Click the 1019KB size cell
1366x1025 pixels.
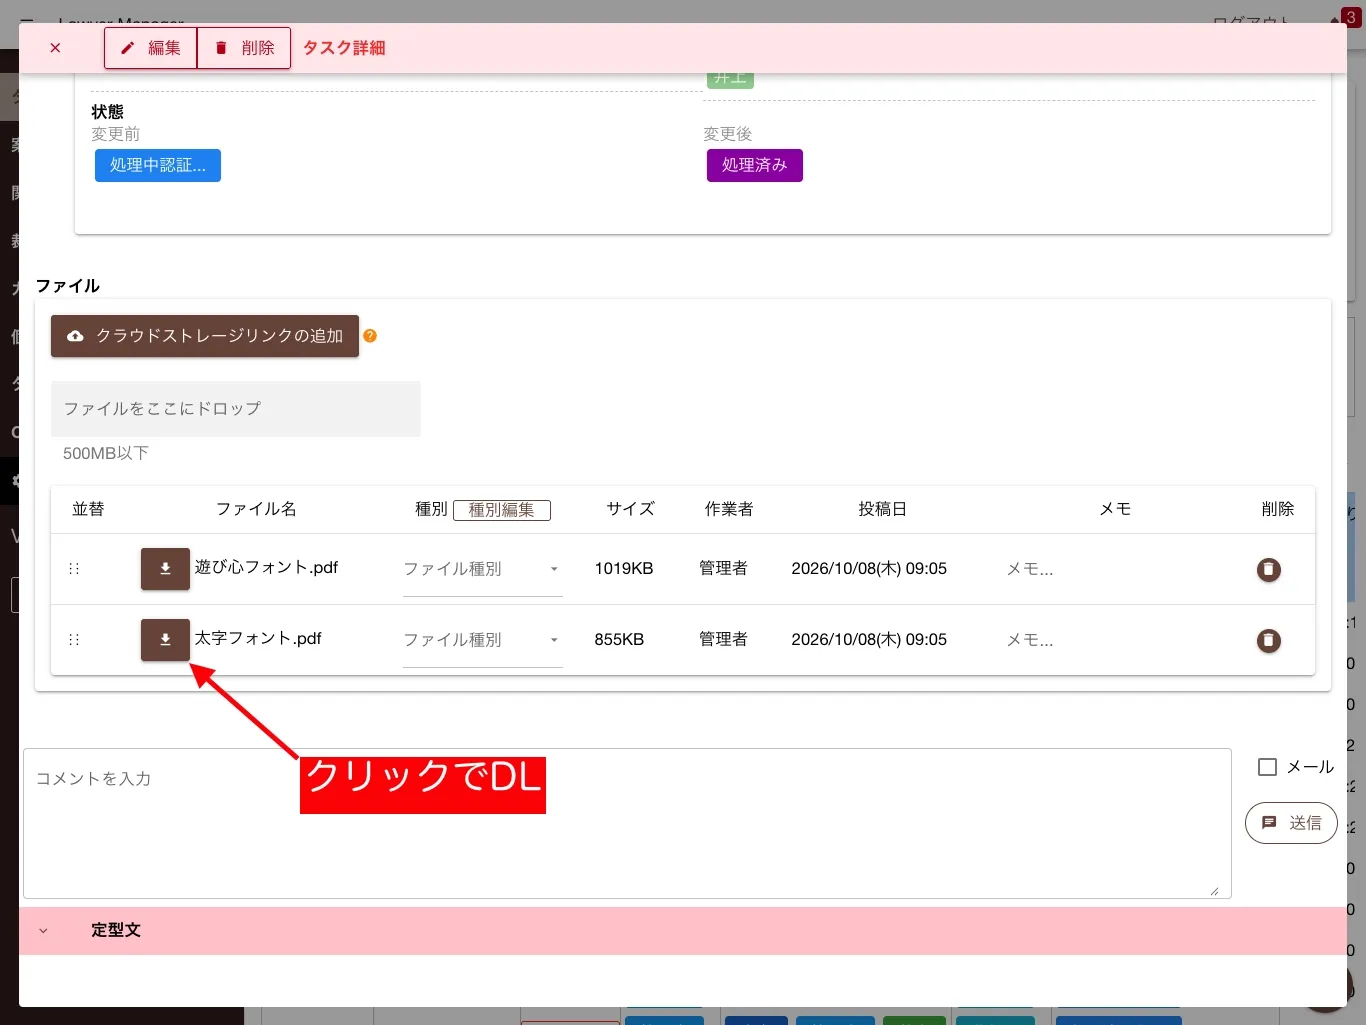pyautogui.click(x=624, y=569)
